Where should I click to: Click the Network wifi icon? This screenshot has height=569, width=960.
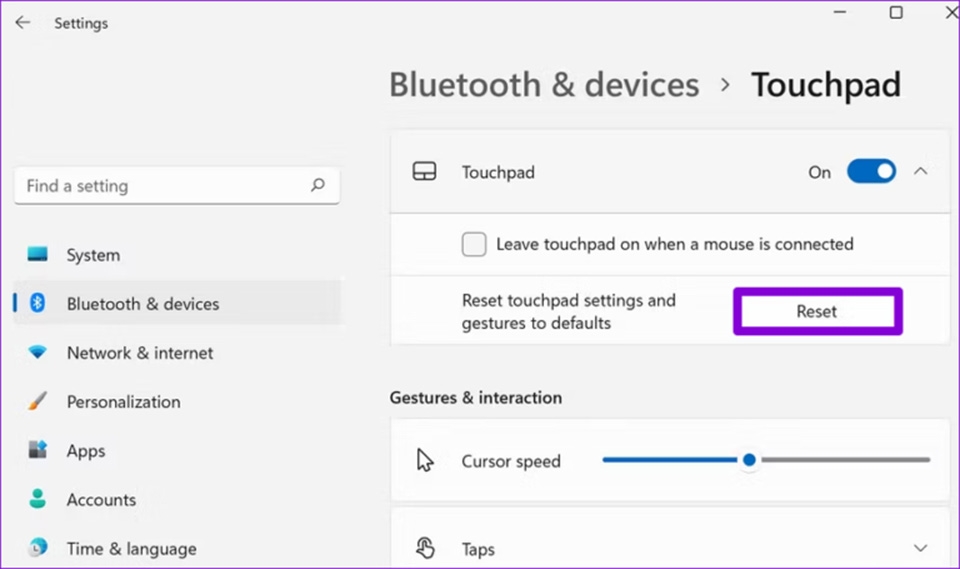click(x=37, y=352)
